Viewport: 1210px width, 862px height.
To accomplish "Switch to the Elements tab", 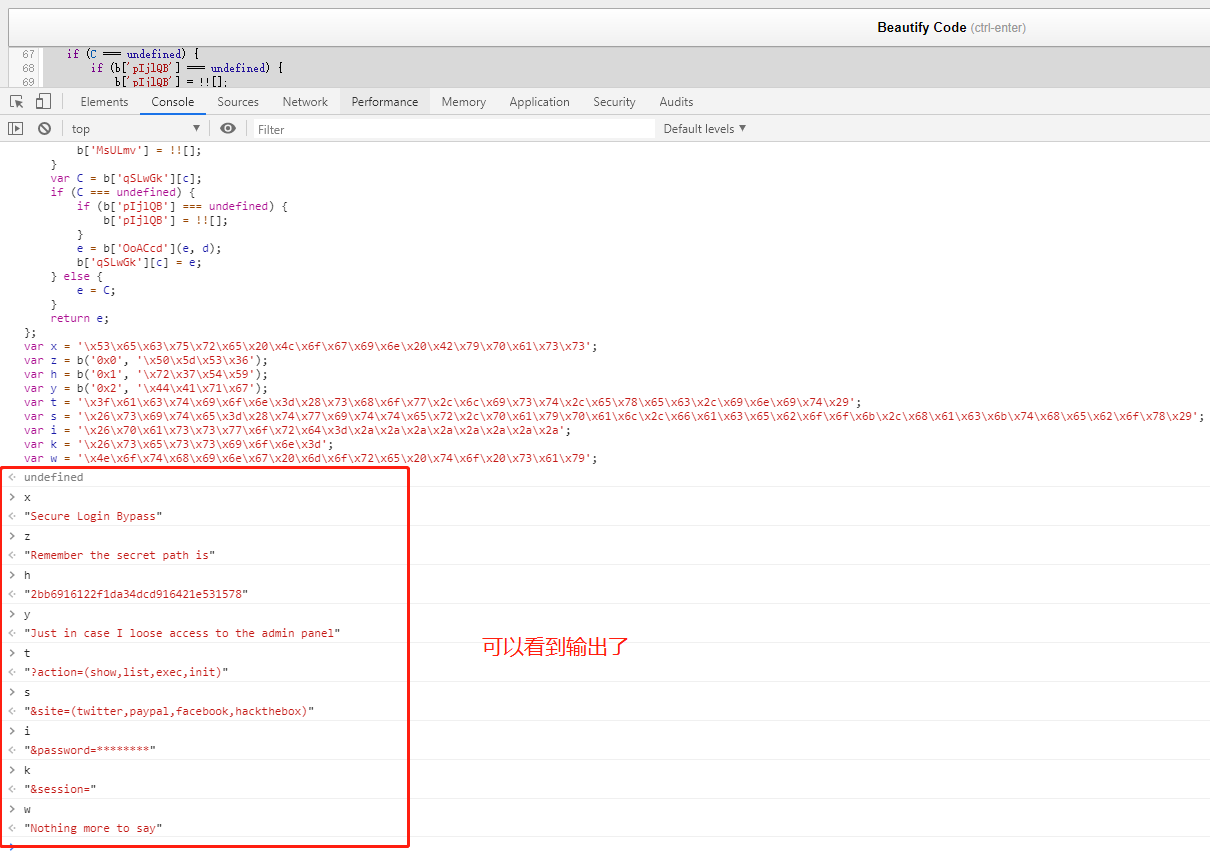I will pyautogui.click(x=104, y=102).
